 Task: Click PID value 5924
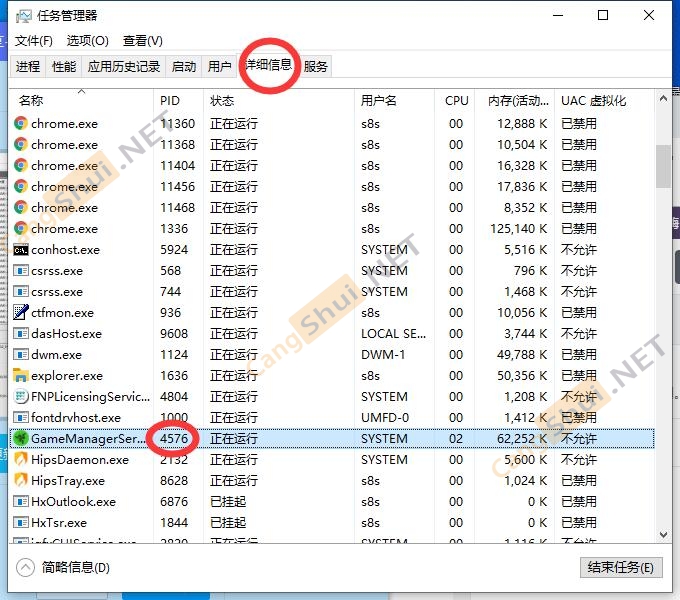pyautogui.click(x=174, y=250)
